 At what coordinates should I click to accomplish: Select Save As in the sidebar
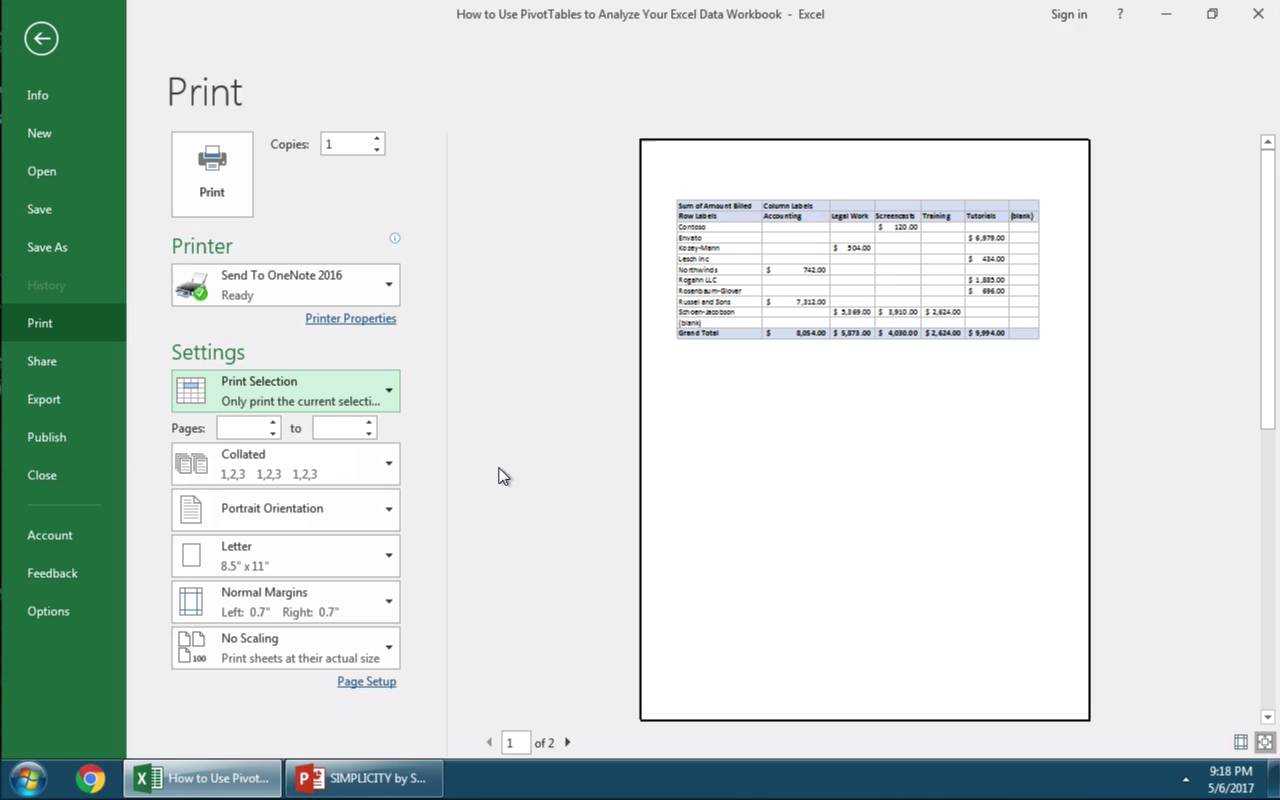[47, 247]
